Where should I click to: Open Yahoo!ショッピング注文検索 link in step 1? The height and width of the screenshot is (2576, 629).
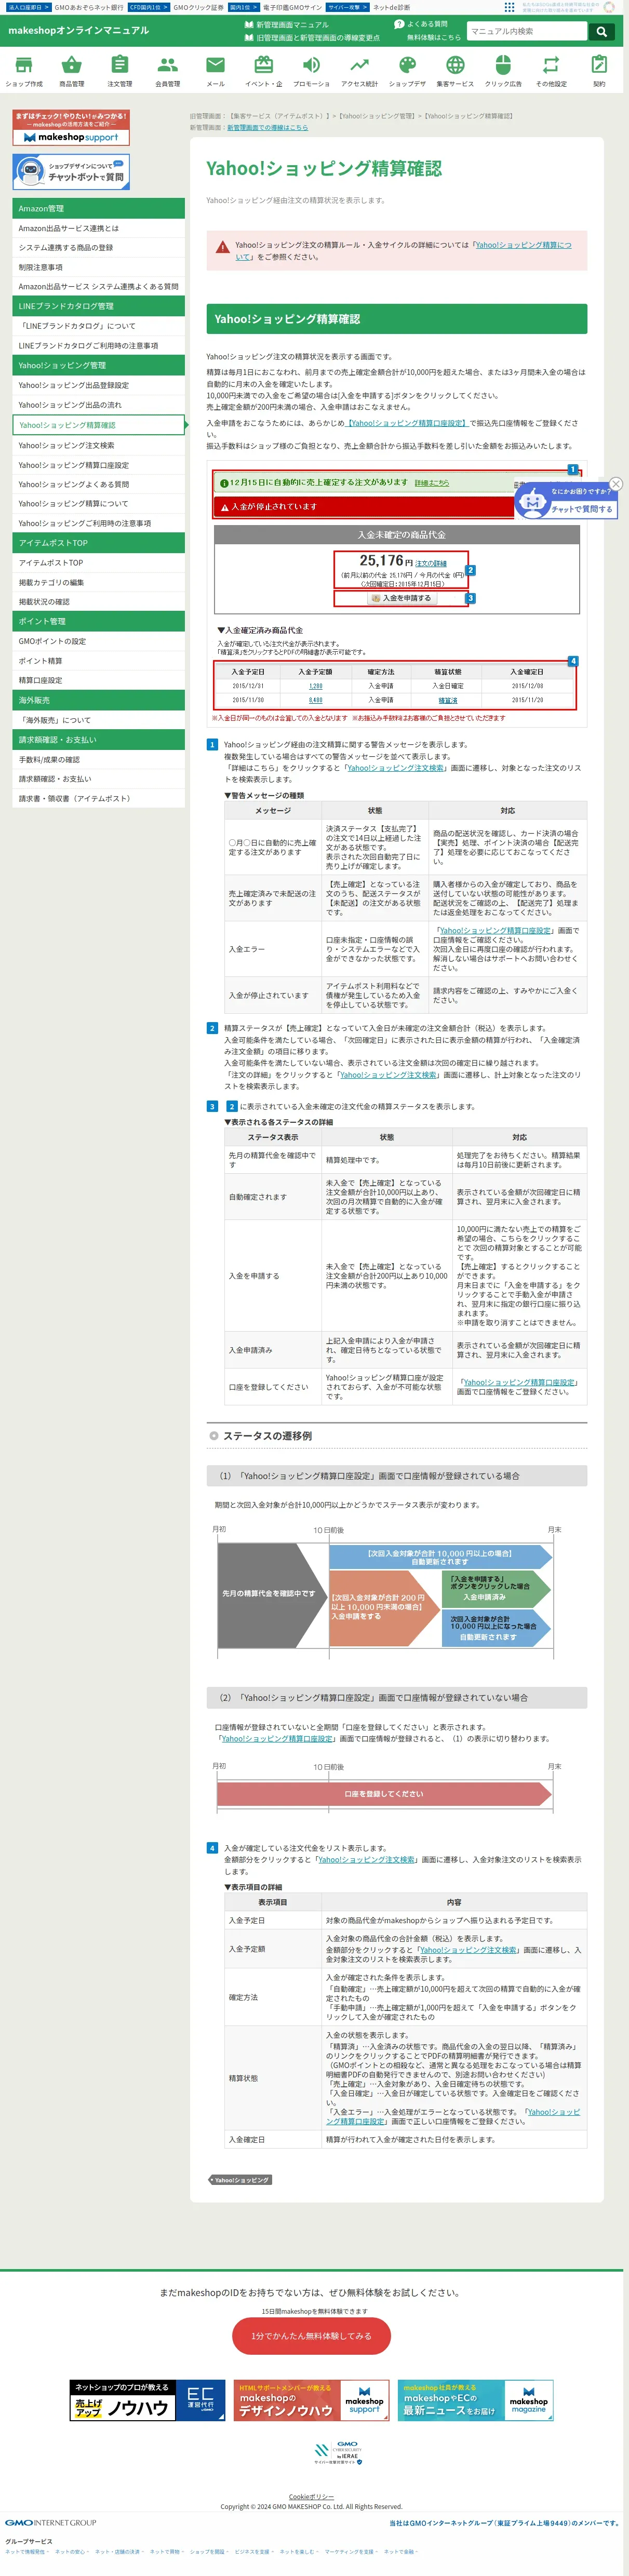click(395, 768)
